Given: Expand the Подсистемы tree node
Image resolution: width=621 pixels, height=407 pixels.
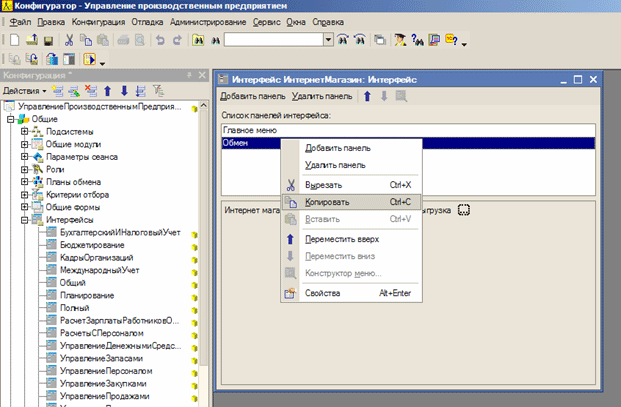Looking at the screenshot, I should [x=23, y=130].
